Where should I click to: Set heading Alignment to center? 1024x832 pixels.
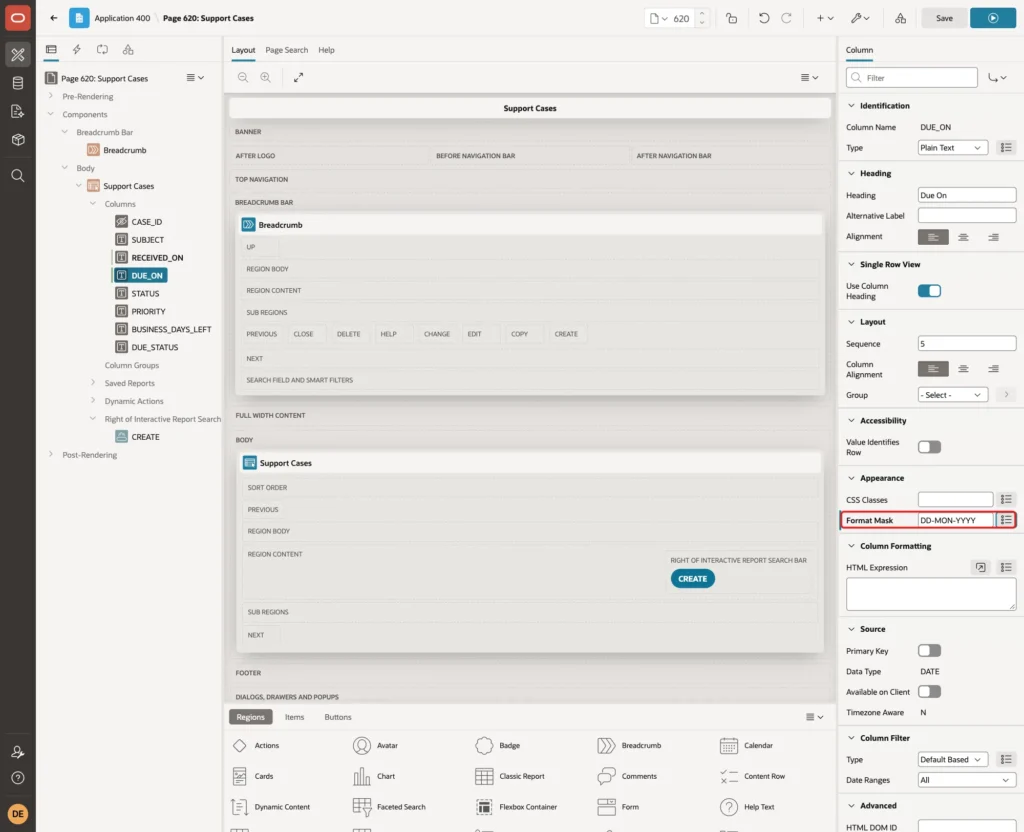coord(963,237)
